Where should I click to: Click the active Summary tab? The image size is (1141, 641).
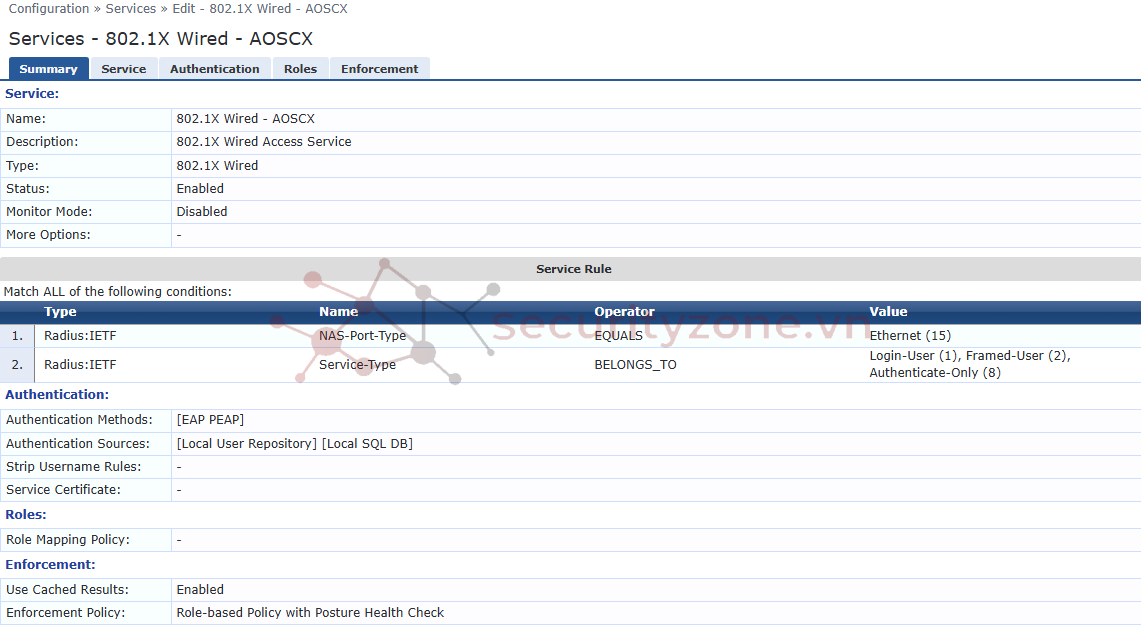click(48, 68)
